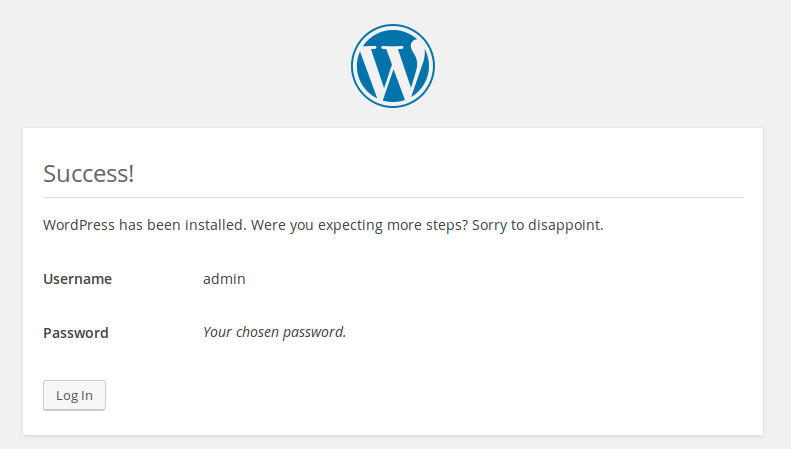Click the word "chosen" in password text
791x449 pixels.
257,332
